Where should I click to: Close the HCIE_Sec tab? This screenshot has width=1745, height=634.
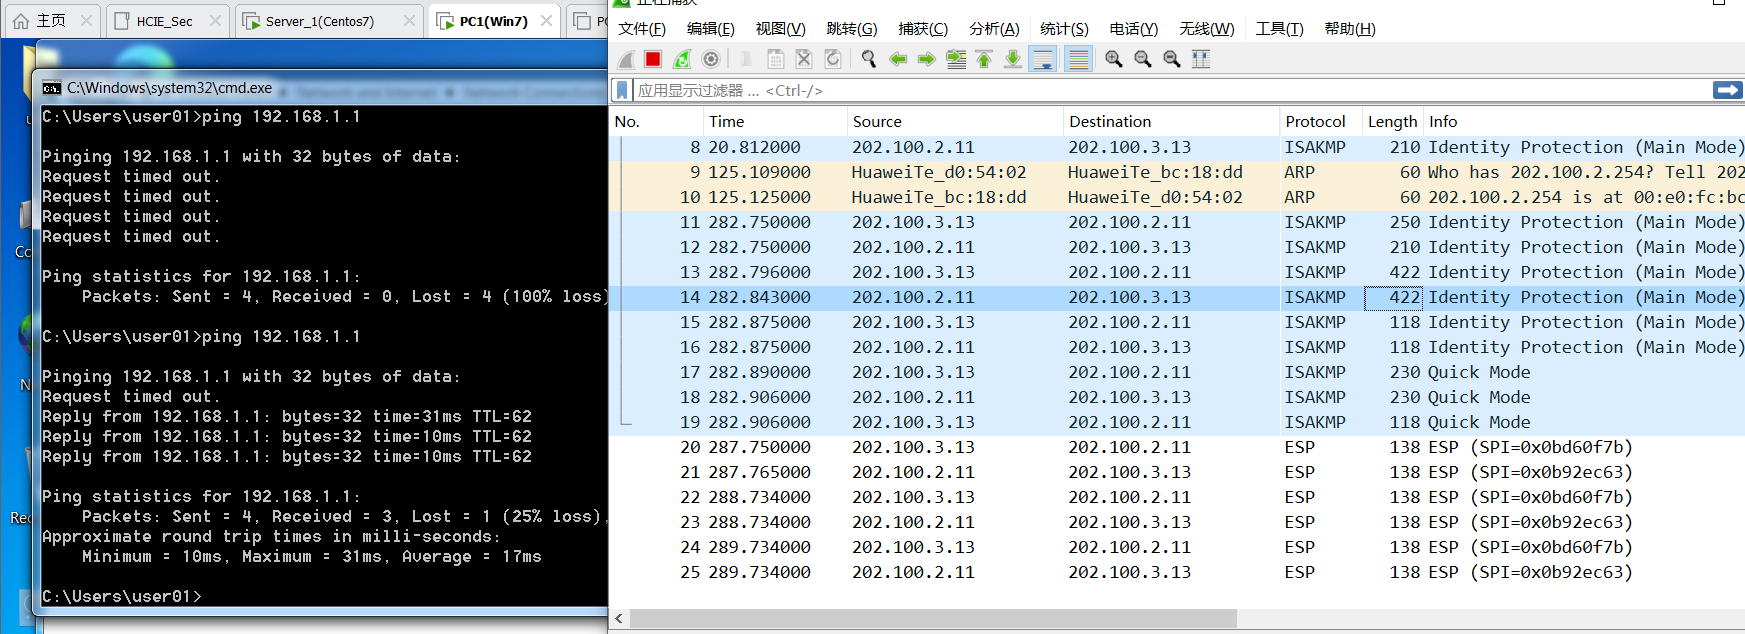215,20
